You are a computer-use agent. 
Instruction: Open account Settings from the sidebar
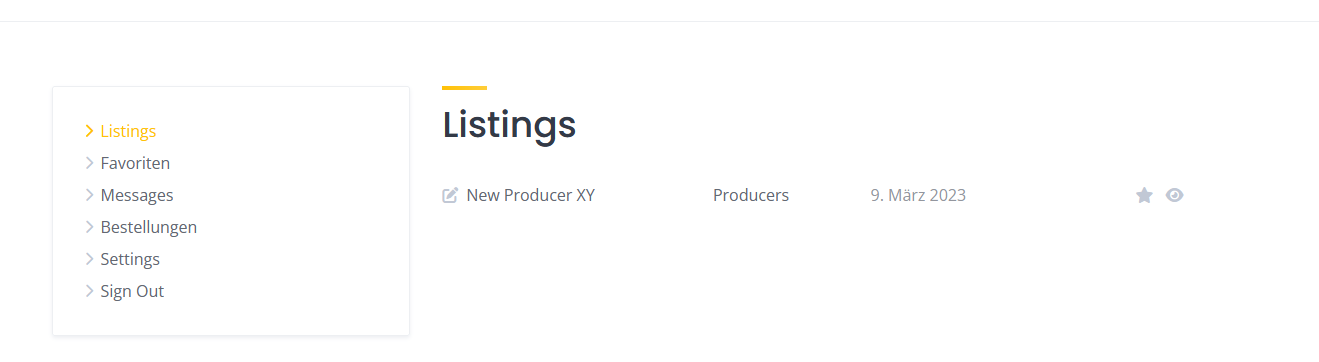(130, 259)
